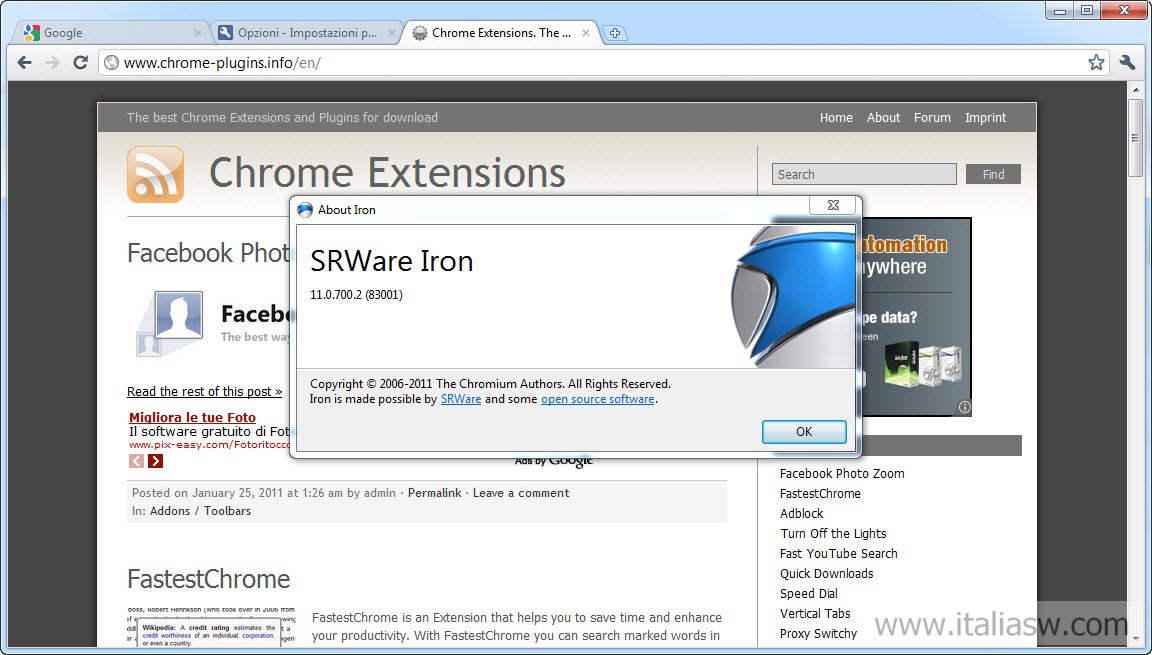Open the About page from site navigation
The width and height of the screenshot is (1152, 655).
coord(883,117)
